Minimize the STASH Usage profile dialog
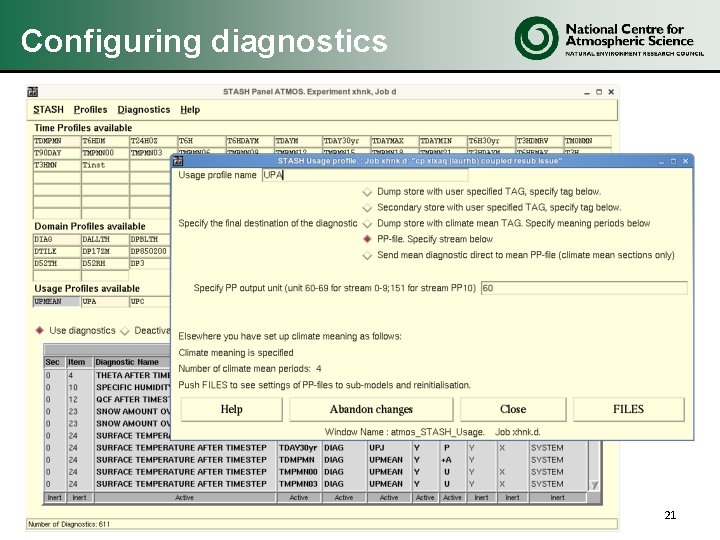Viewport: 720px width, 540px height. 661,162
